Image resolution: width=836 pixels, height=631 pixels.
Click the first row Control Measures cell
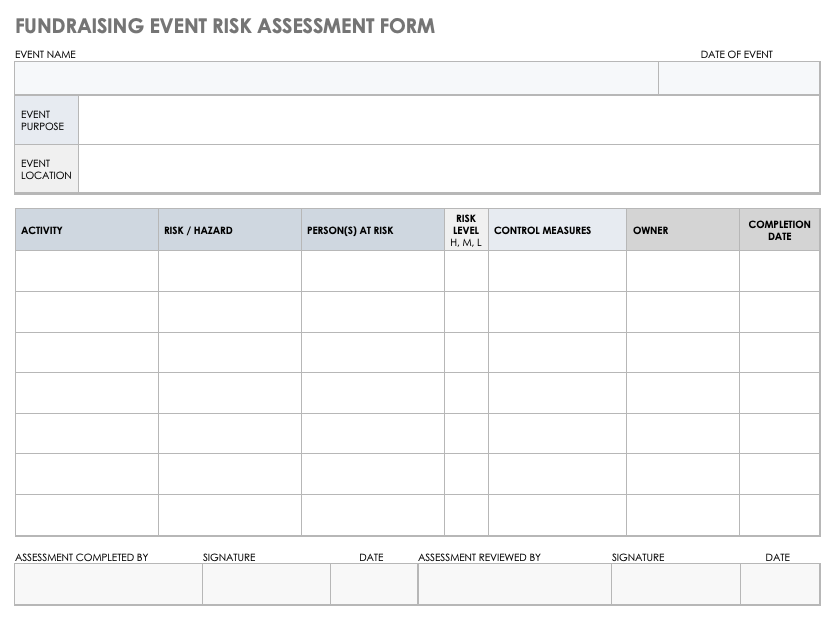tap(557, 271)
